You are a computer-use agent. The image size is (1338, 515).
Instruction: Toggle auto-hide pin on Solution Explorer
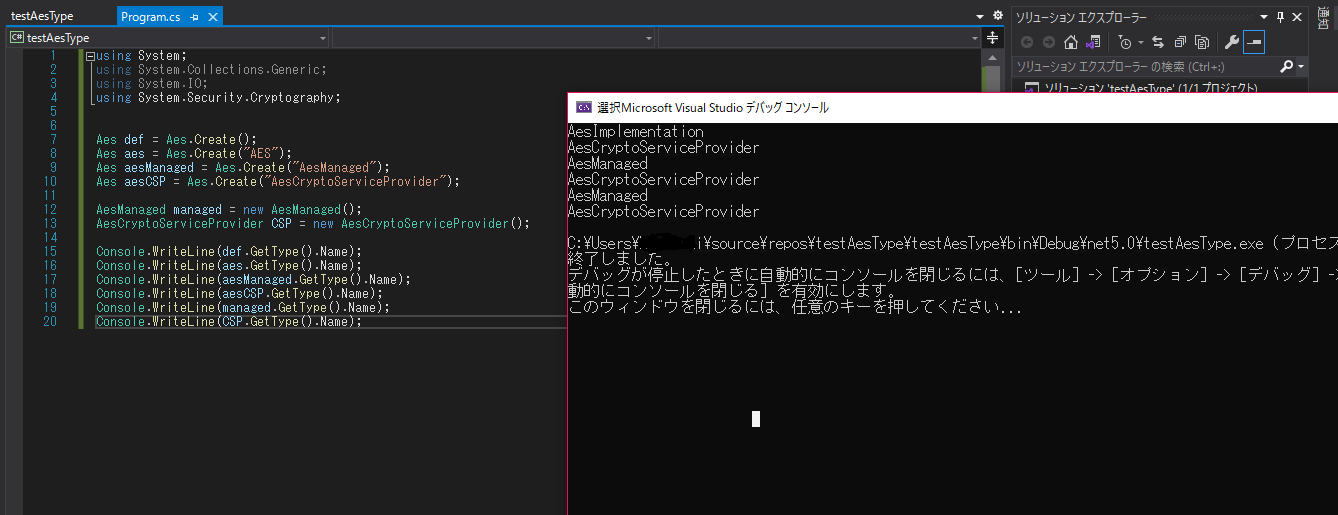(x=1280, y=17)
